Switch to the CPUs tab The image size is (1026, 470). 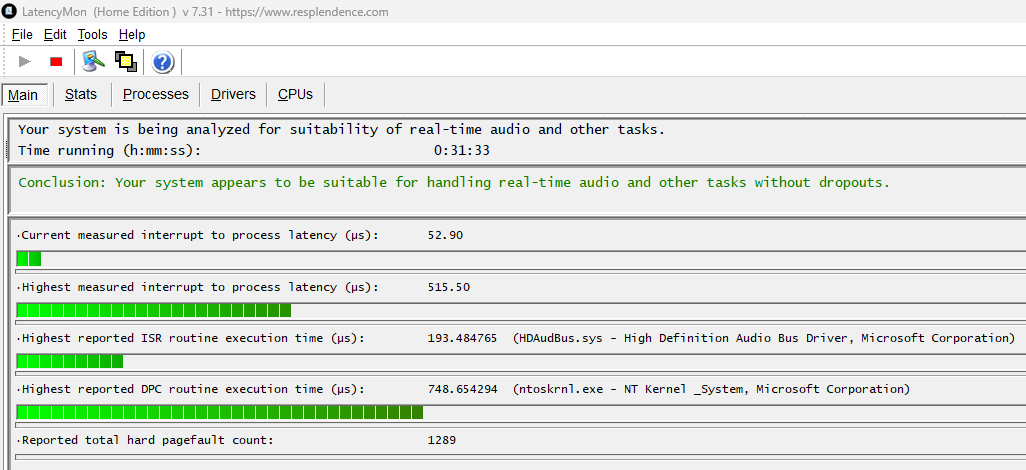pyautogui.click(x=295, y=94)
